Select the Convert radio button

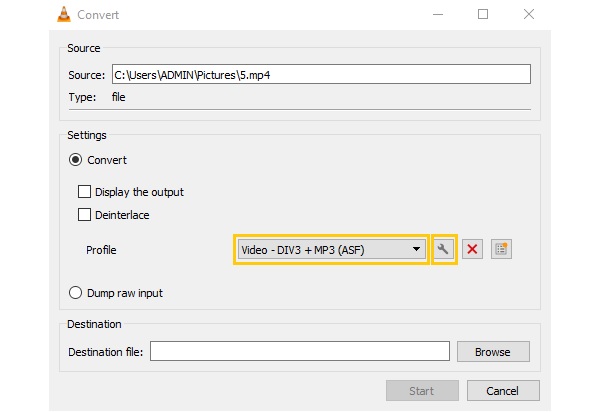coord(75,160)
